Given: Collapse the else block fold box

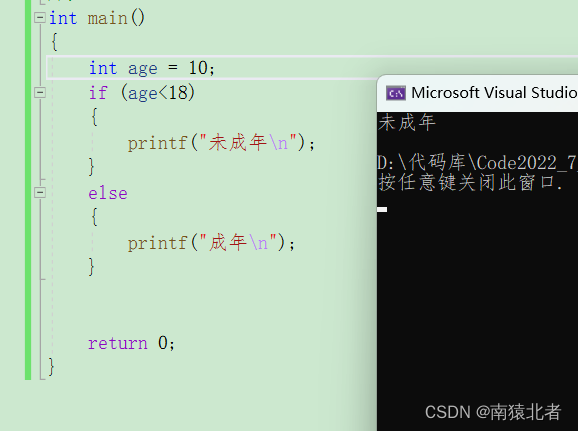Looking at the screenshot, I should [x=39, y=192].
